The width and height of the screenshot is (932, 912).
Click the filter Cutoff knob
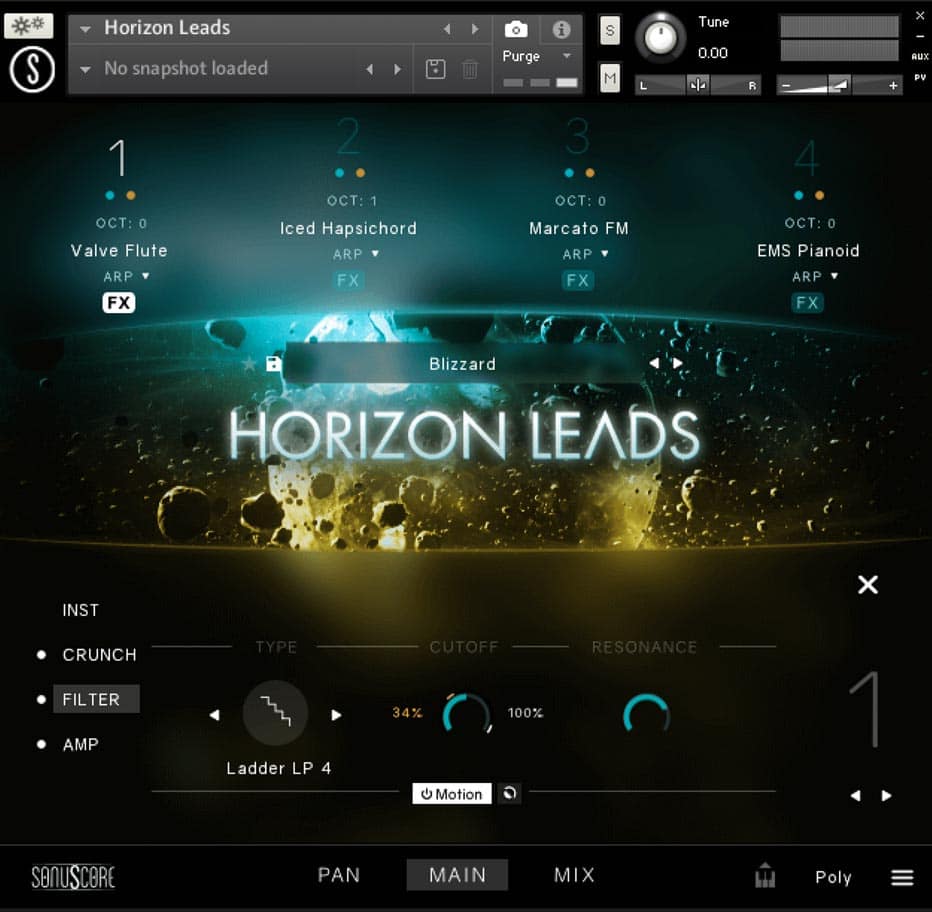(466, 714)
